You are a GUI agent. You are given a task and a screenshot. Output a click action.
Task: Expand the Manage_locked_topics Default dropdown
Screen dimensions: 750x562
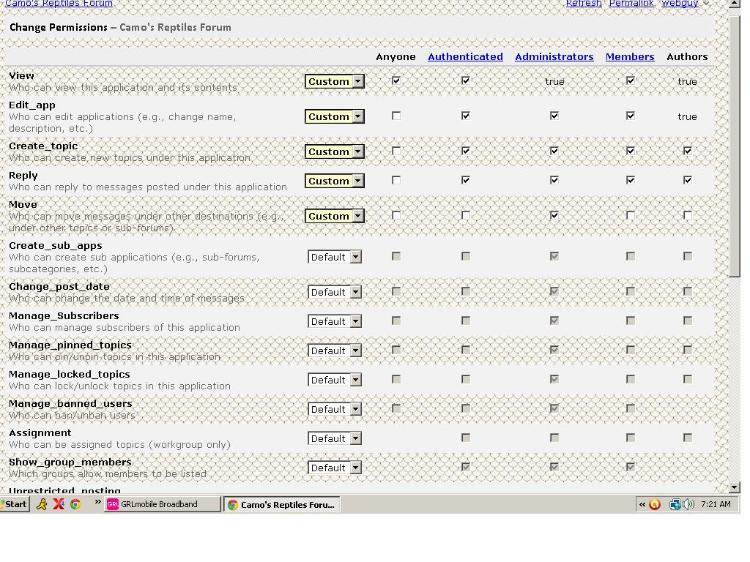[x=334, y=380]
